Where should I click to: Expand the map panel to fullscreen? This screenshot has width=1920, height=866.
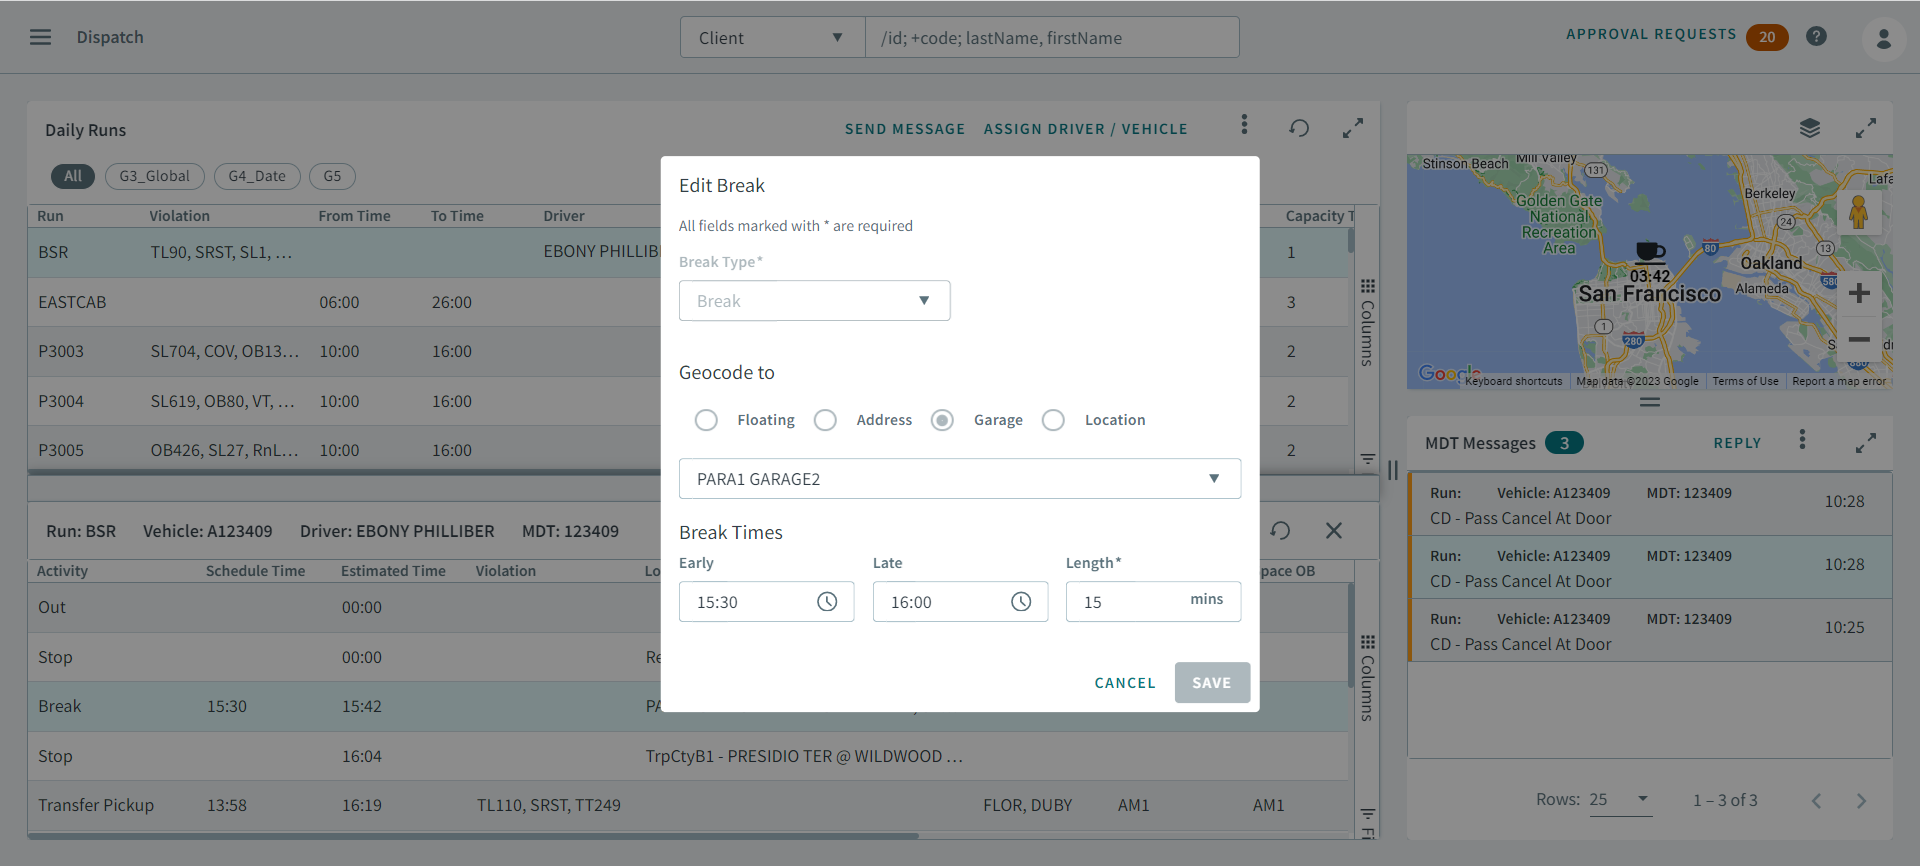tap(1865, 128)
